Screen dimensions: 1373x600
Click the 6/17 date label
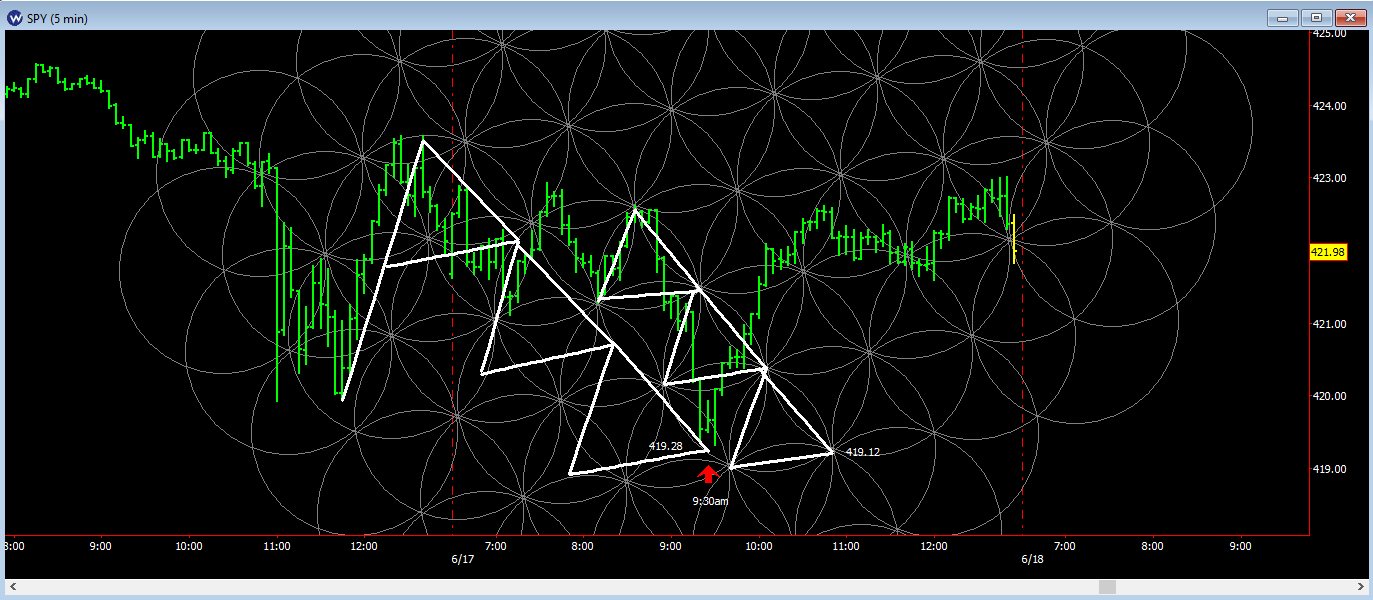[462, 560]
